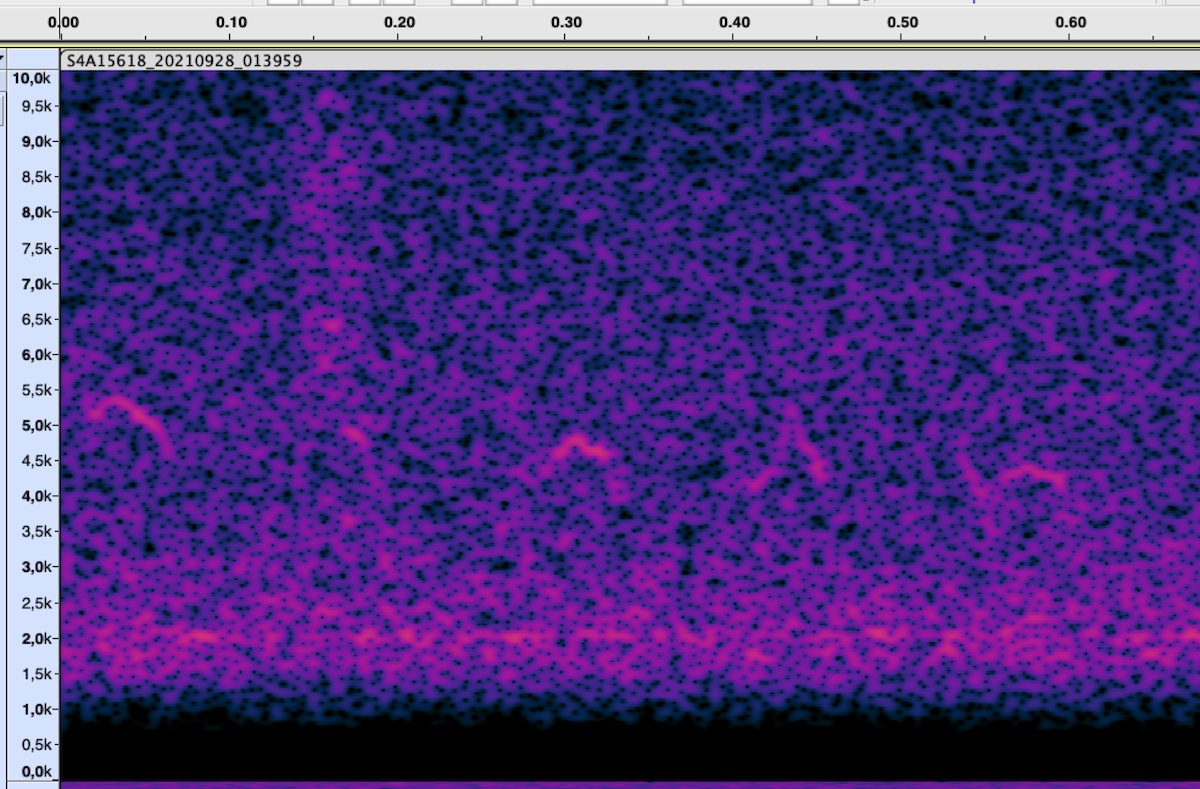
Task: Click the 5,0k label on the frequency scale
Action: pyautogui.click(x=36, y=425)
